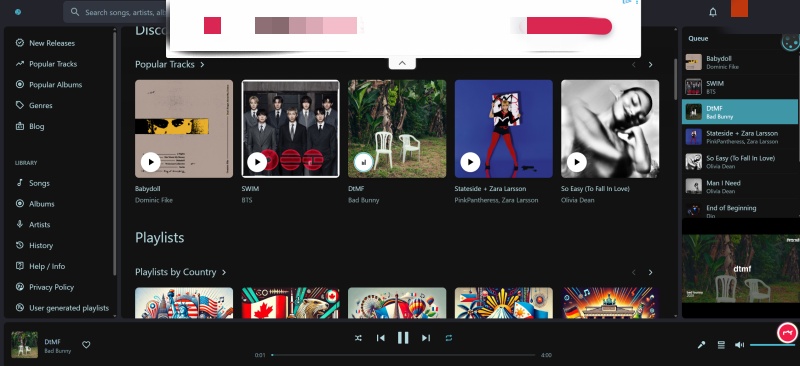Open User generated playlists
The width and height of the screenshot is (800, 366).
pyautogui.click(x=69, y=308)
